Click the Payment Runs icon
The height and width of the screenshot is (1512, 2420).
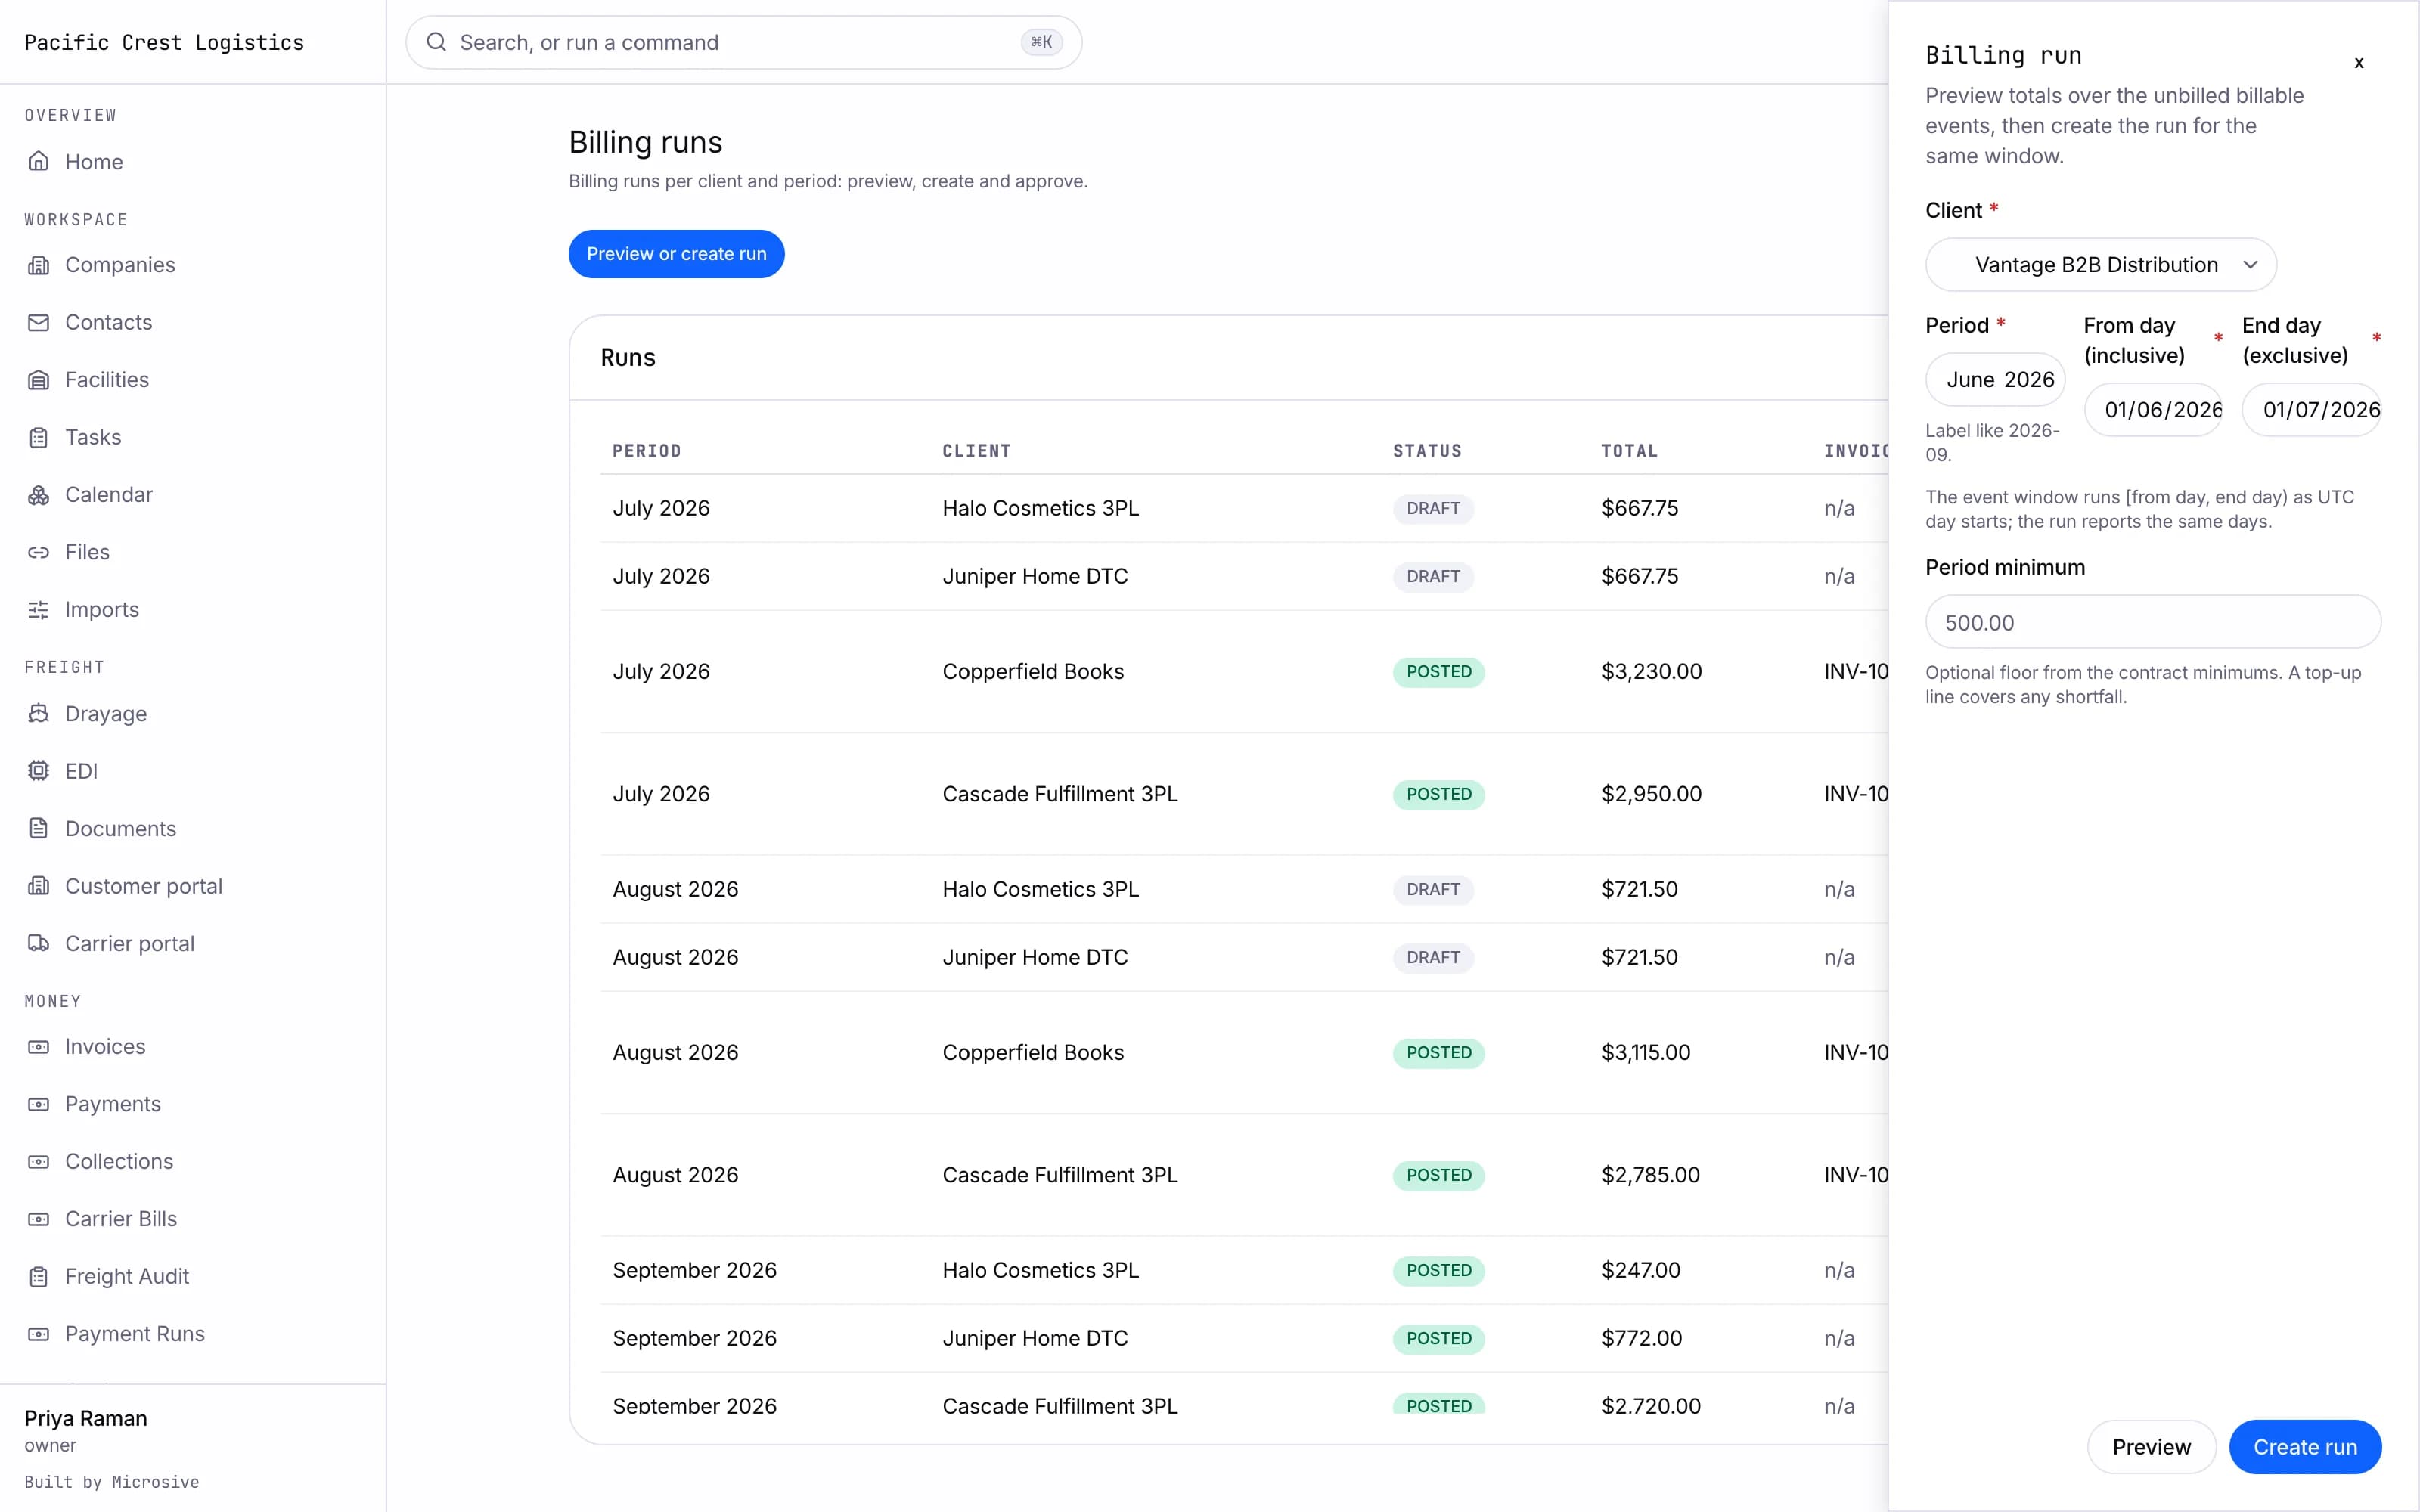click(38, 1334)
